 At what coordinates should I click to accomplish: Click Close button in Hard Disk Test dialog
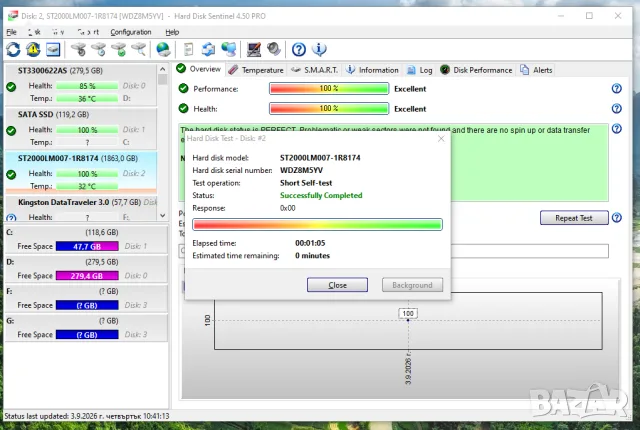[x=337, y=285]
